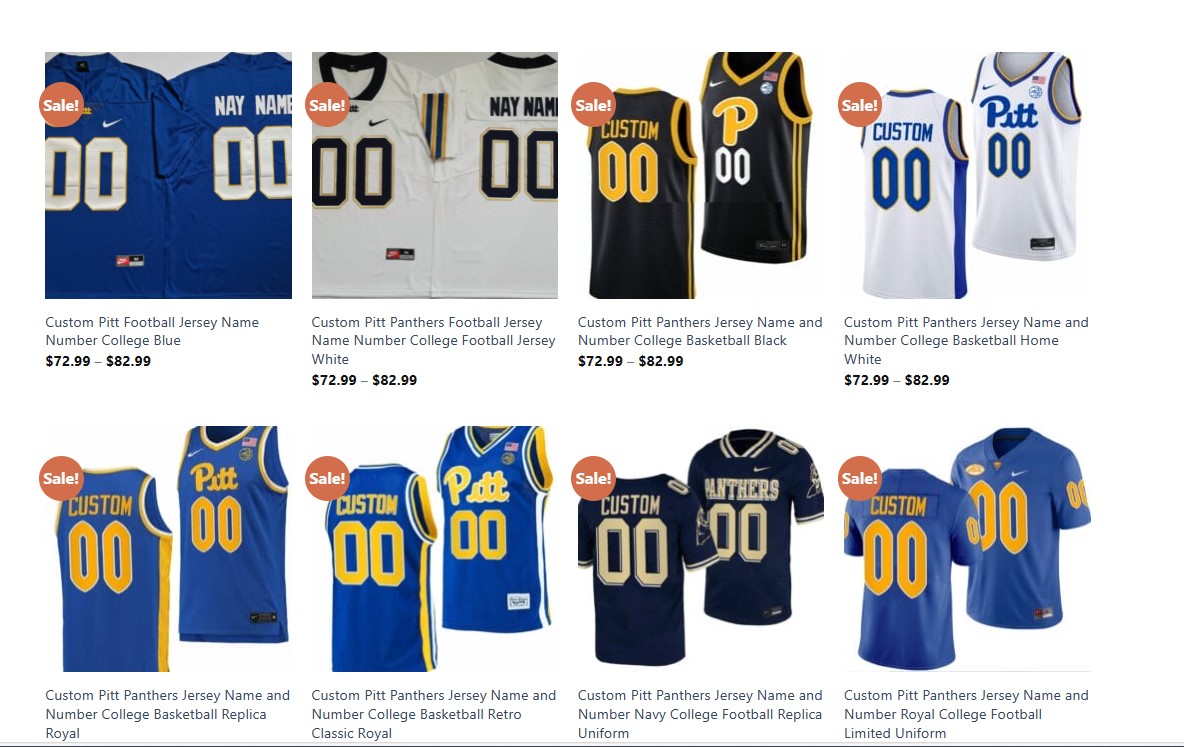Open royal football limited uniform image
Image resolution: width=1184 pixels, height=747 pixels.
967,548
